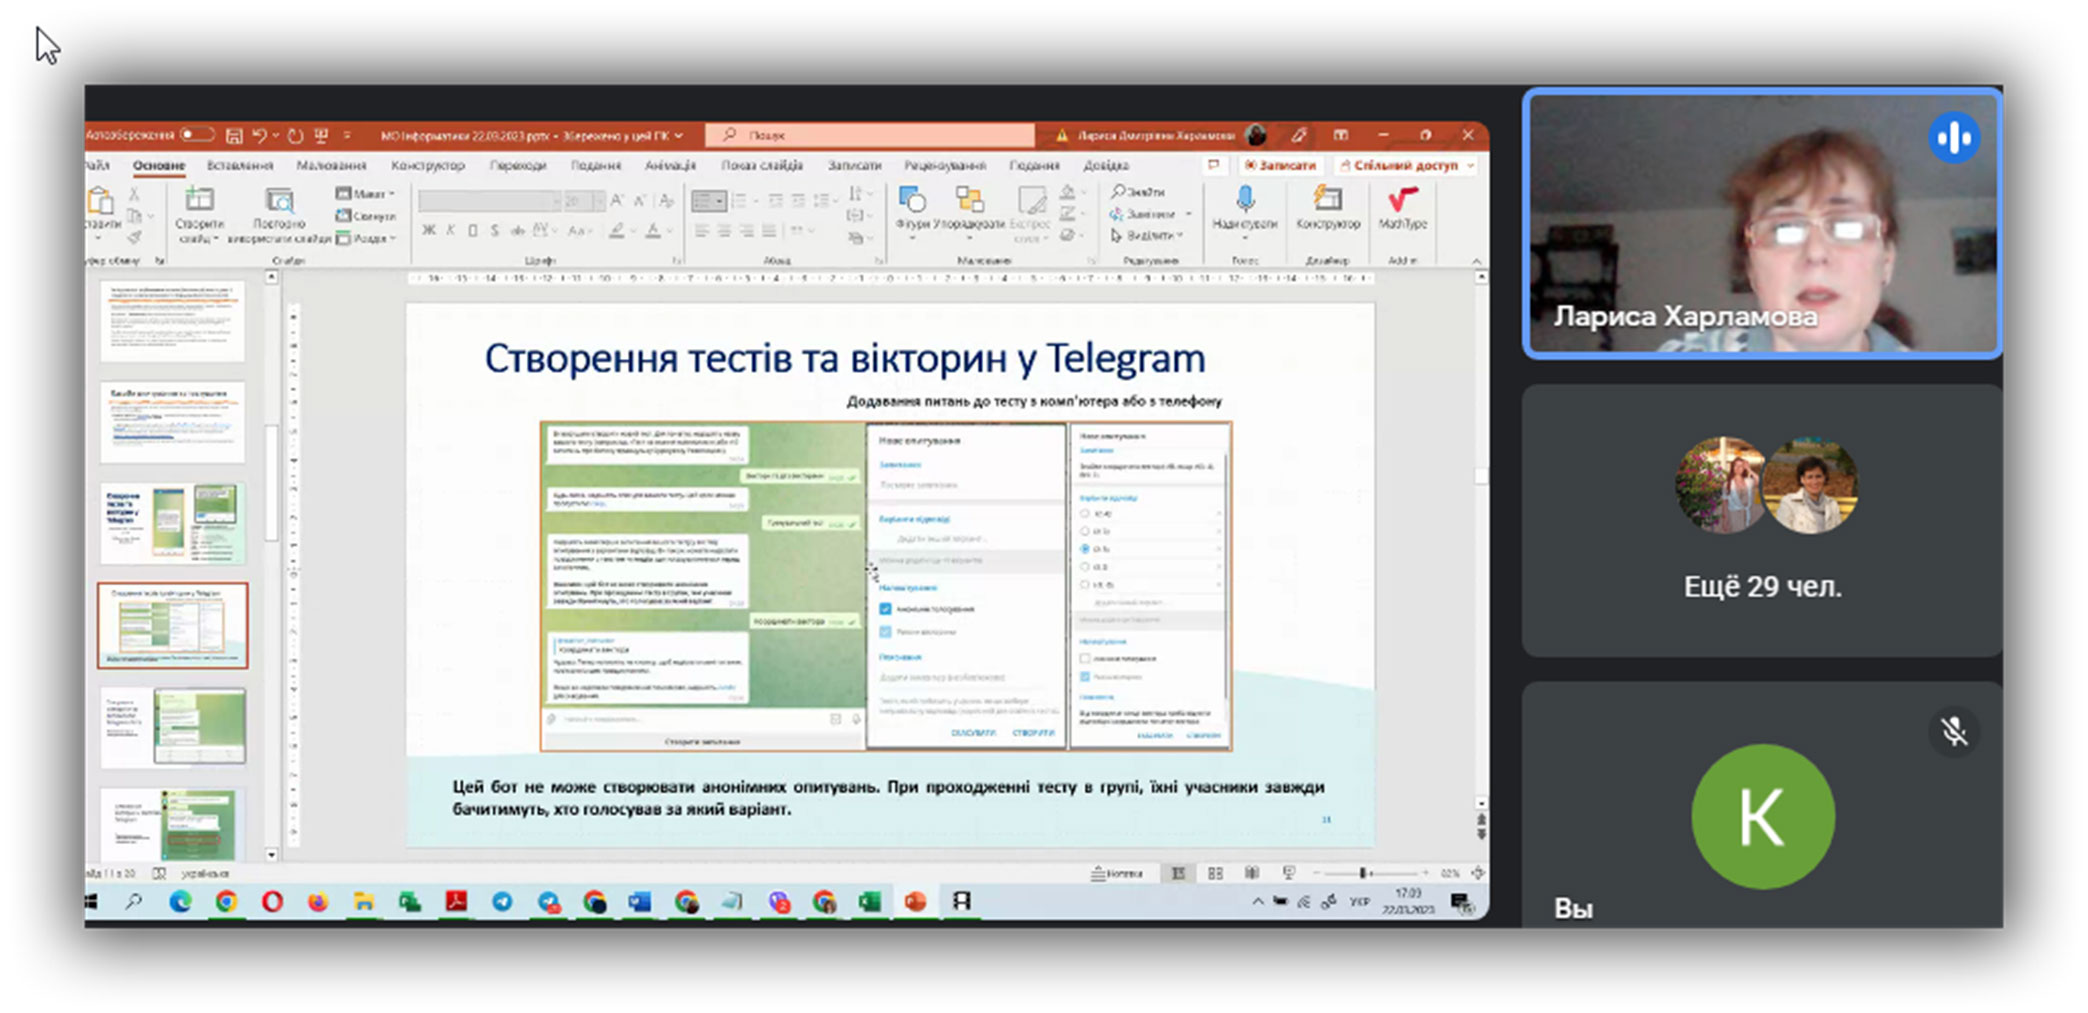Click the MathType icon
2088x1013 pixels.
(1402, 199)
